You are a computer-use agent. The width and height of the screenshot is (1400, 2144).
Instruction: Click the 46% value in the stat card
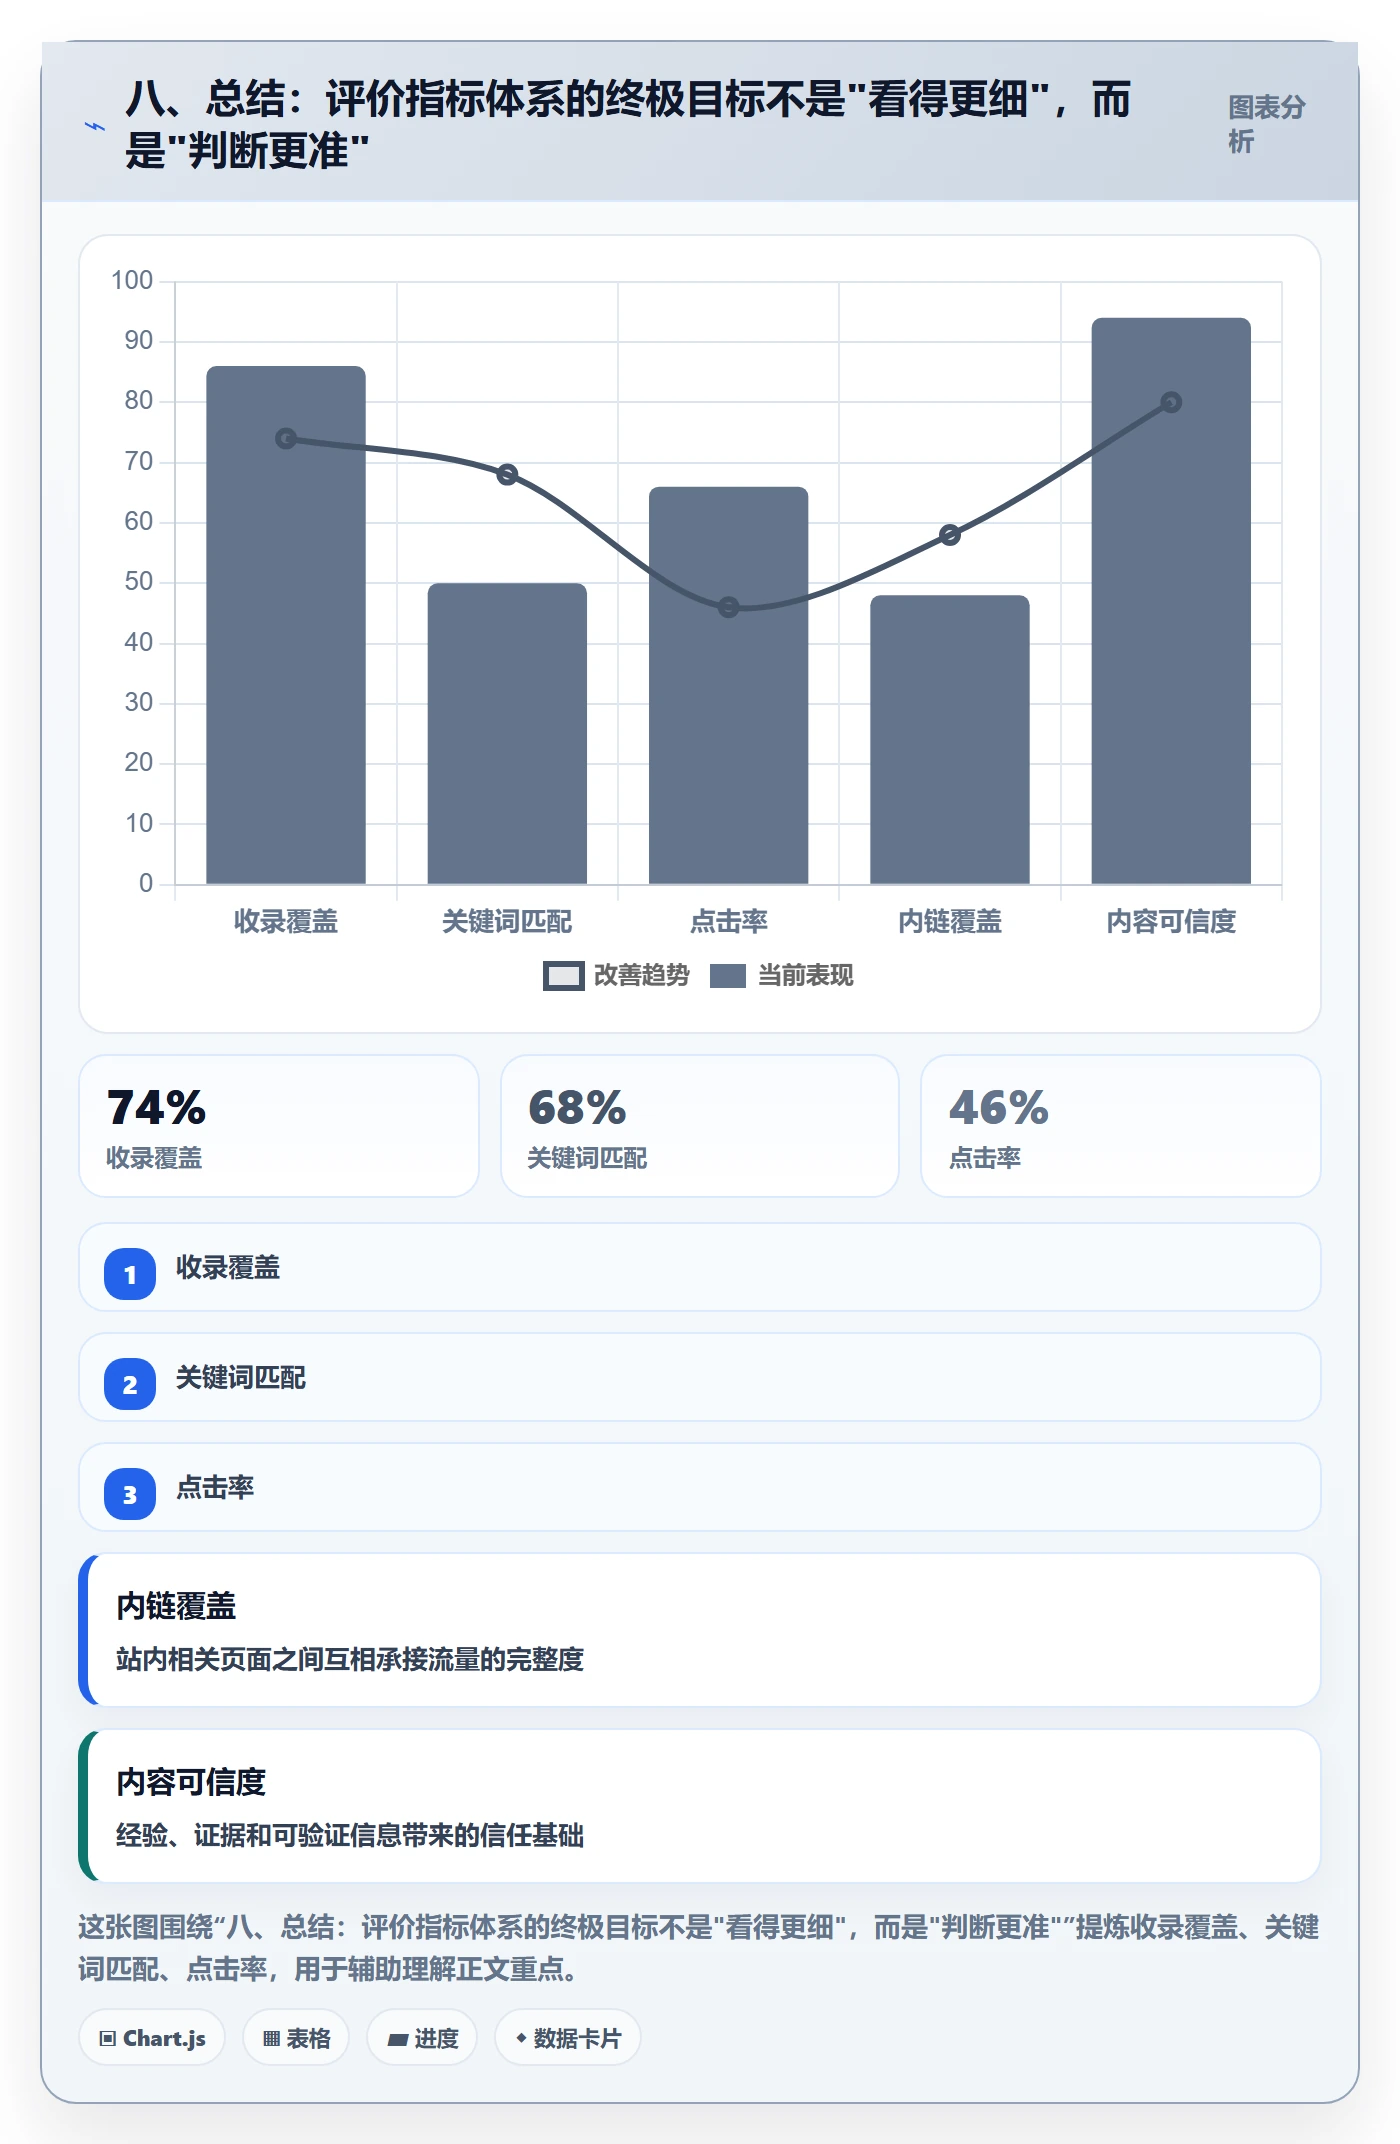[x=999, y=1108]
